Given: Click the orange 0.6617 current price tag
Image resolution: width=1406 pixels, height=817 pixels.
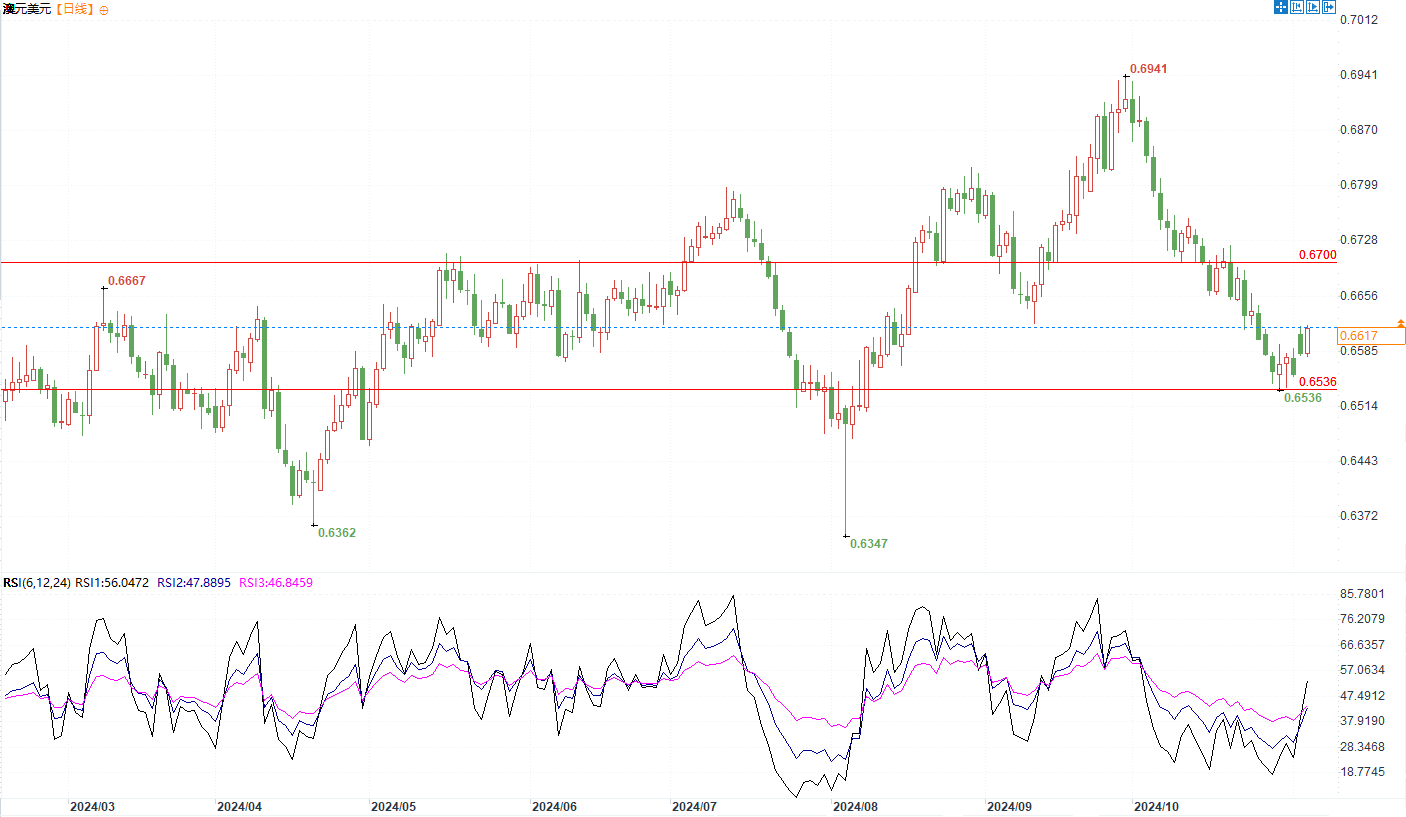Looking at the screenshot, I should coord(1358,336).
